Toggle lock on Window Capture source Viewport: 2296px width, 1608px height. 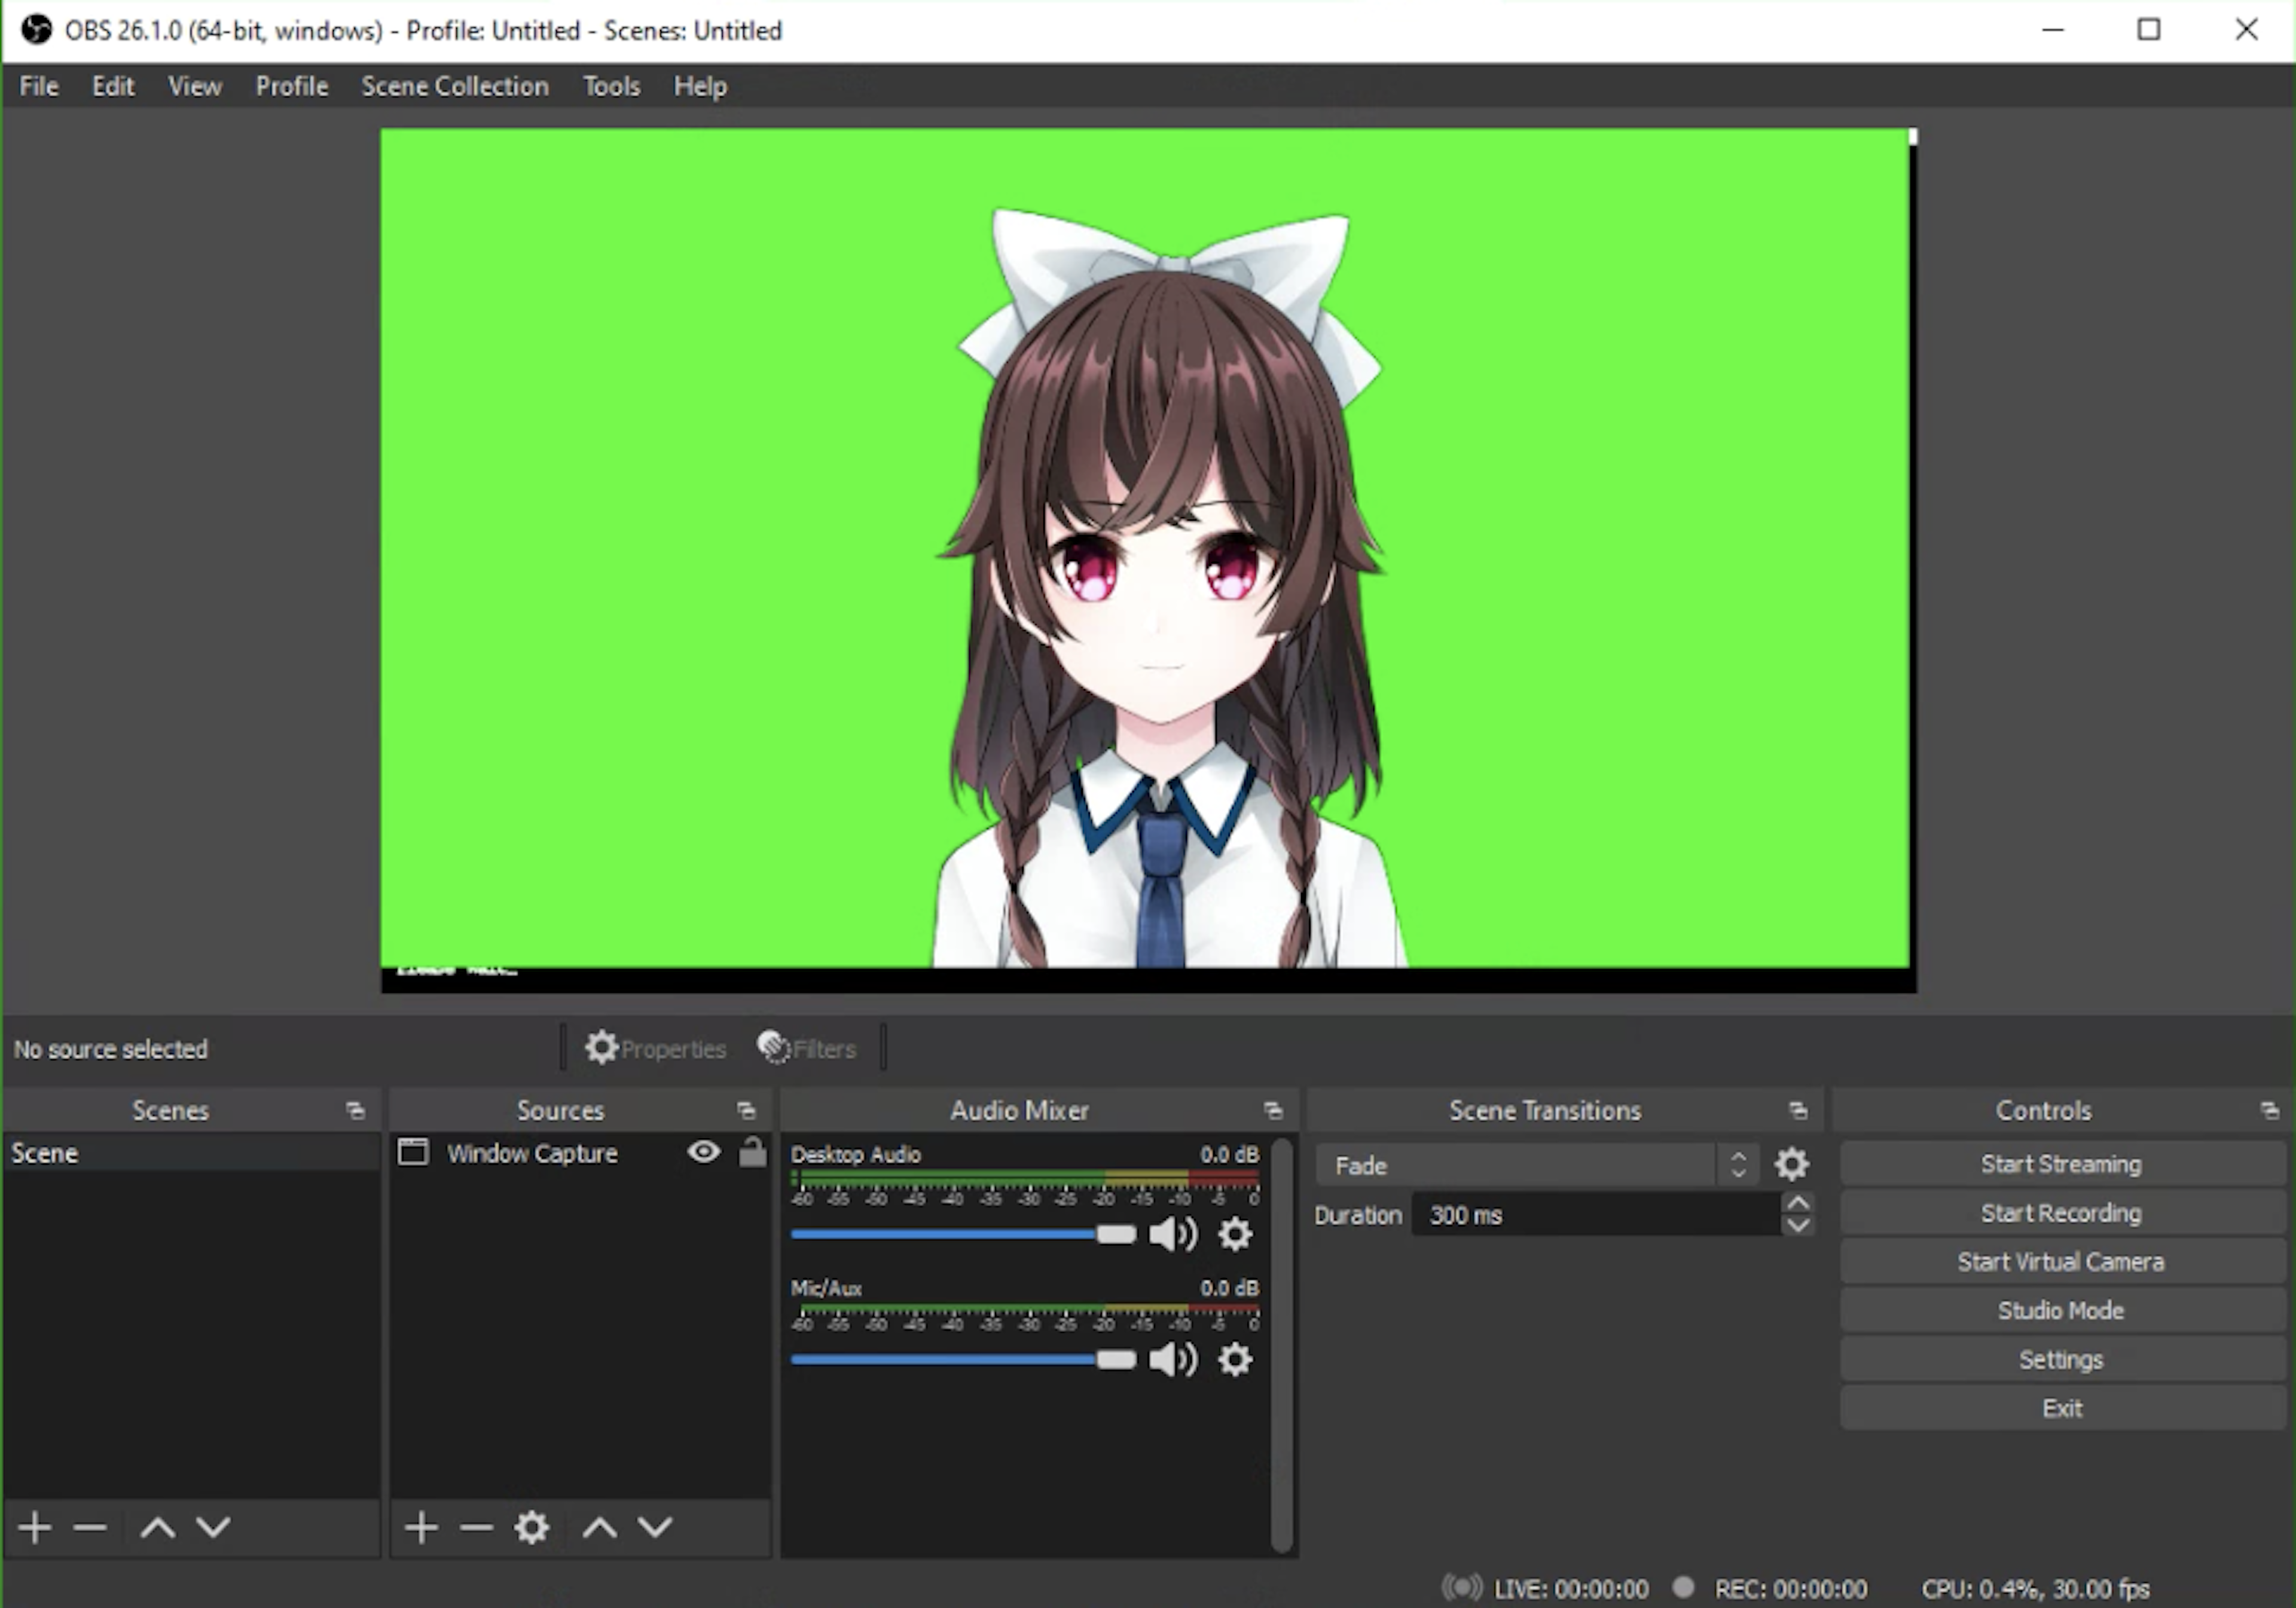[752, 1152]
